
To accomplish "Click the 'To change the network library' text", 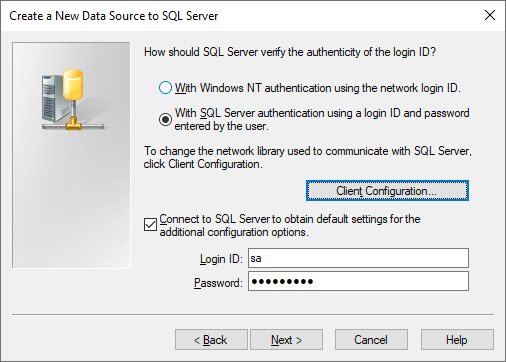I will [307, 157].
